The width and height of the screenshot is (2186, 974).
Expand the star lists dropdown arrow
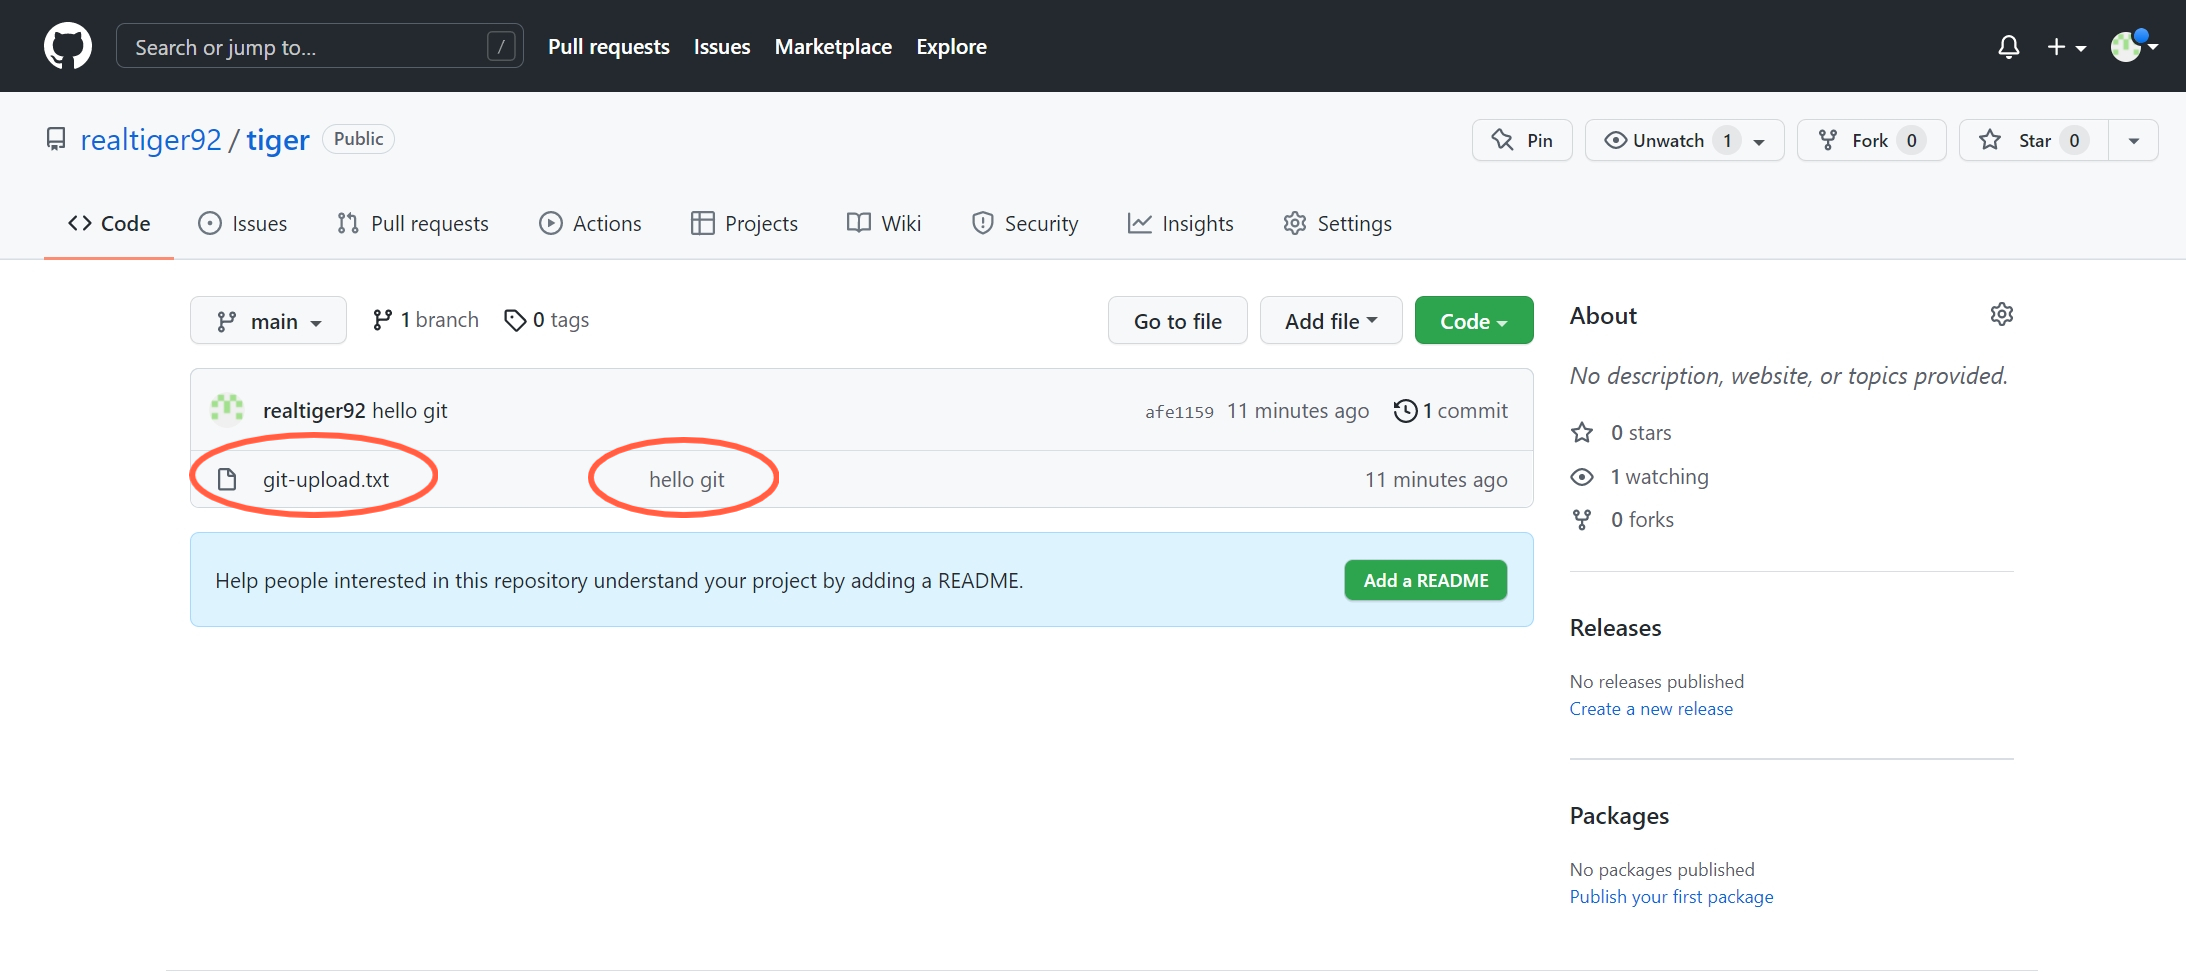coord(2134,140)
